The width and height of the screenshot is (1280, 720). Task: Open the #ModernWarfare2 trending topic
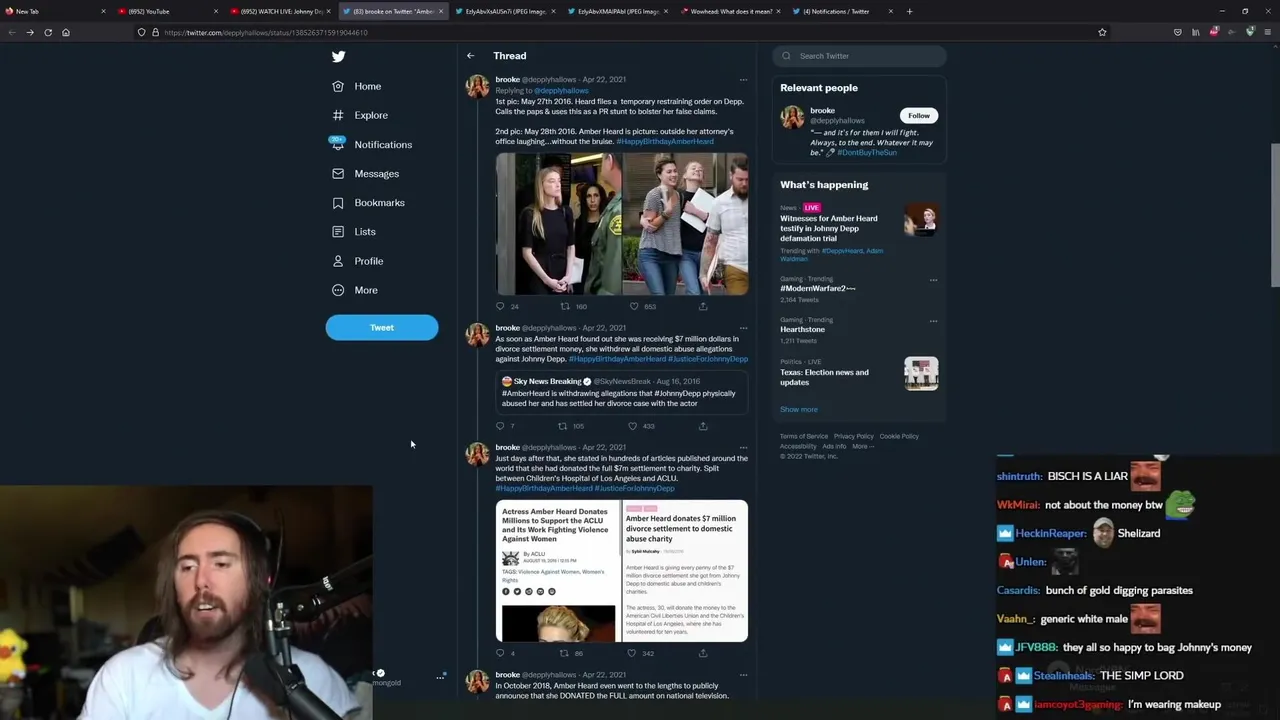pyautogui.click(x=818, y=288)
